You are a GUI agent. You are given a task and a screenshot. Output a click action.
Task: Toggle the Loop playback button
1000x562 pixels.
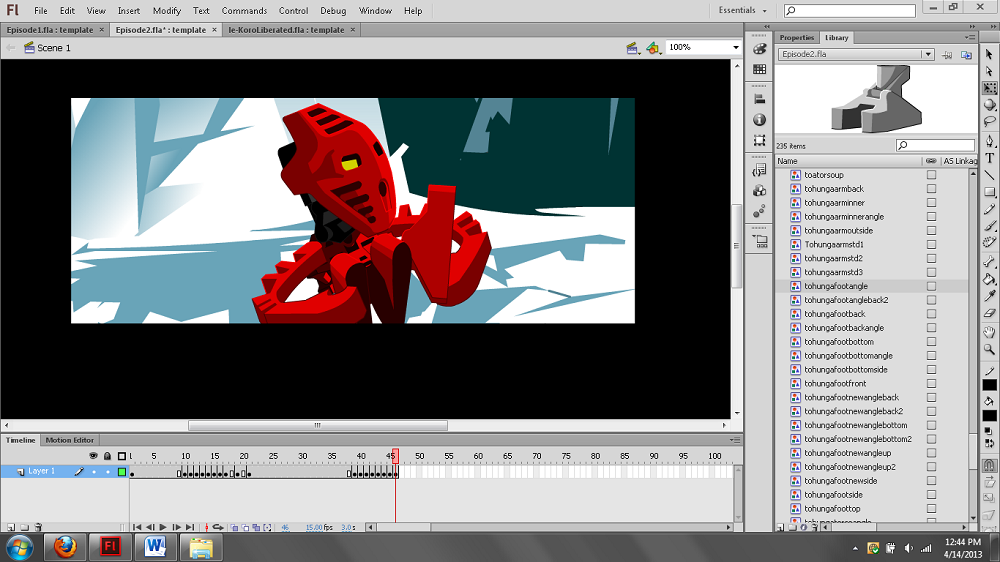[218, 528]
